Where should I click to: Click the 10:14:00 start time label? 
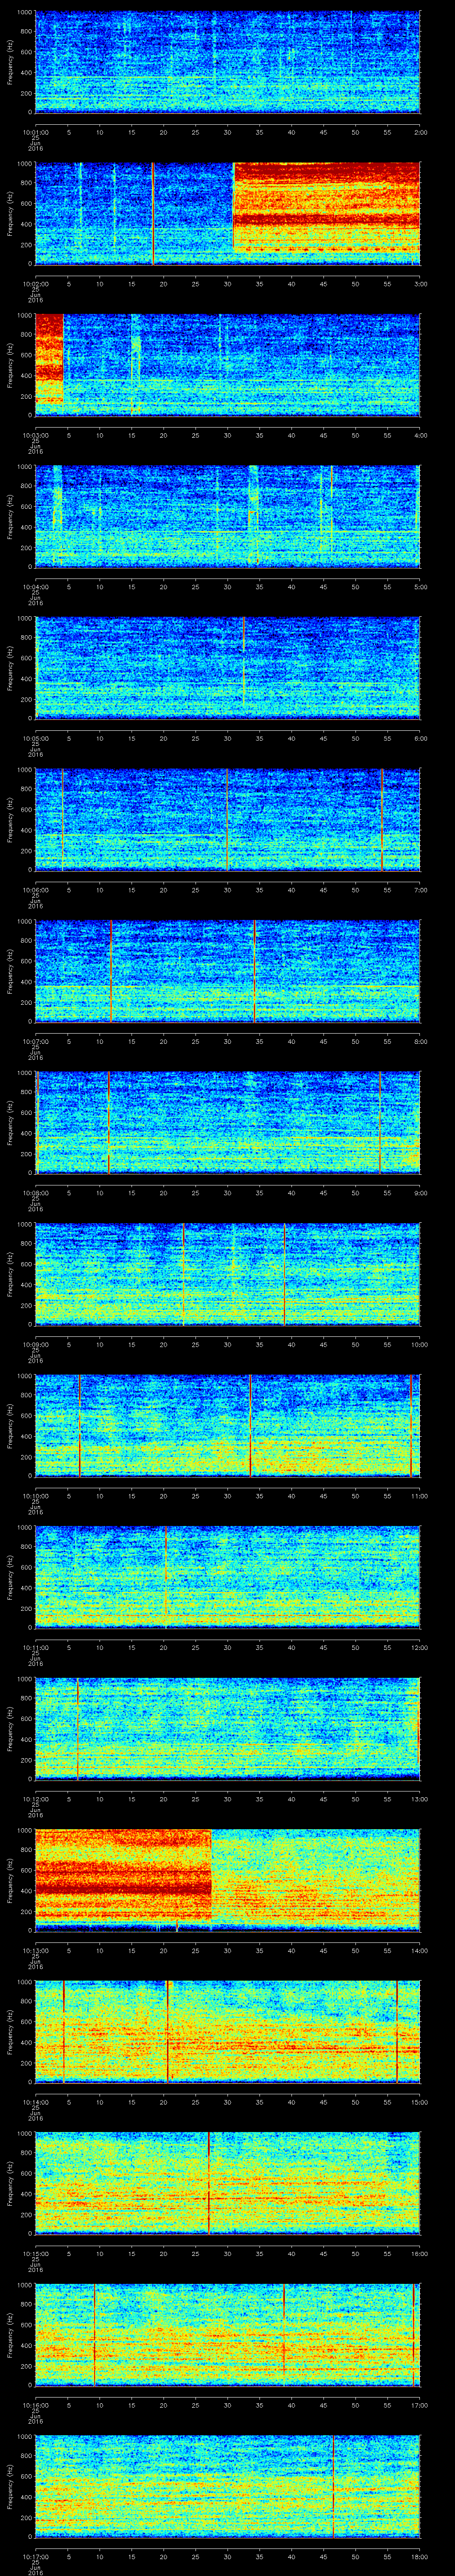(x=35, y=2102)
